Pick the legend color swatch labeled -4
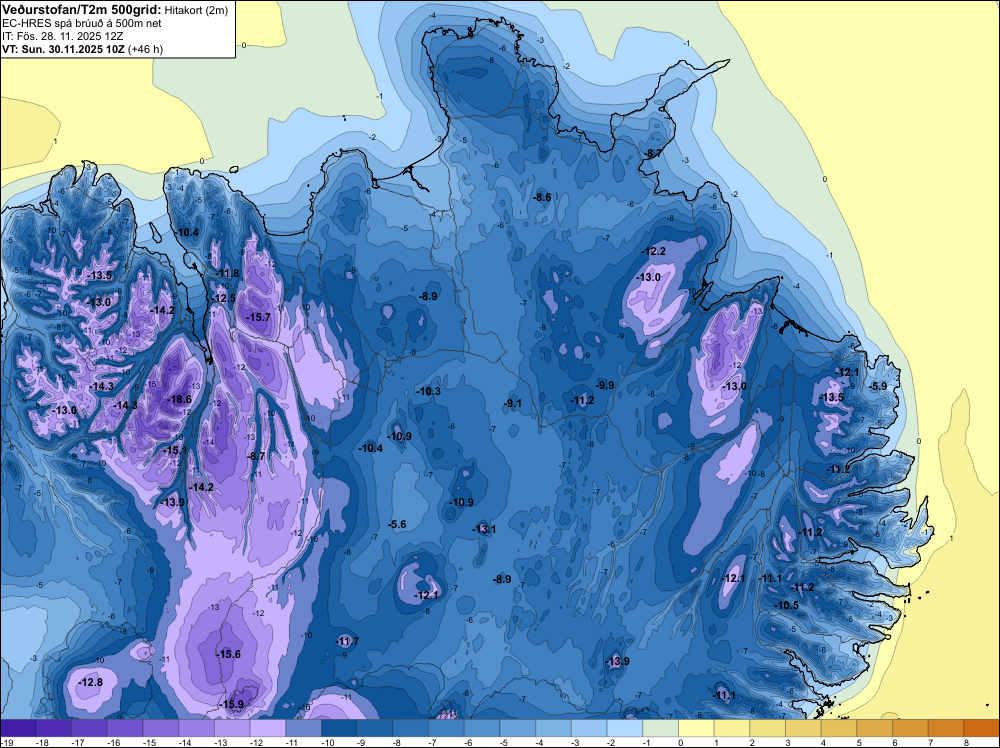This screenshot has width=1000, height=748. coord(554,728)
